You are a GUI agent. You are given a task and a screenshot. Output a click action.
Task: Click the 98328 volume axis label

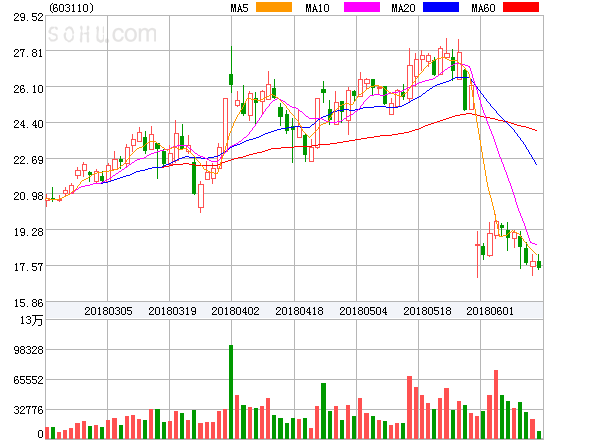click(x=28, y=350)
